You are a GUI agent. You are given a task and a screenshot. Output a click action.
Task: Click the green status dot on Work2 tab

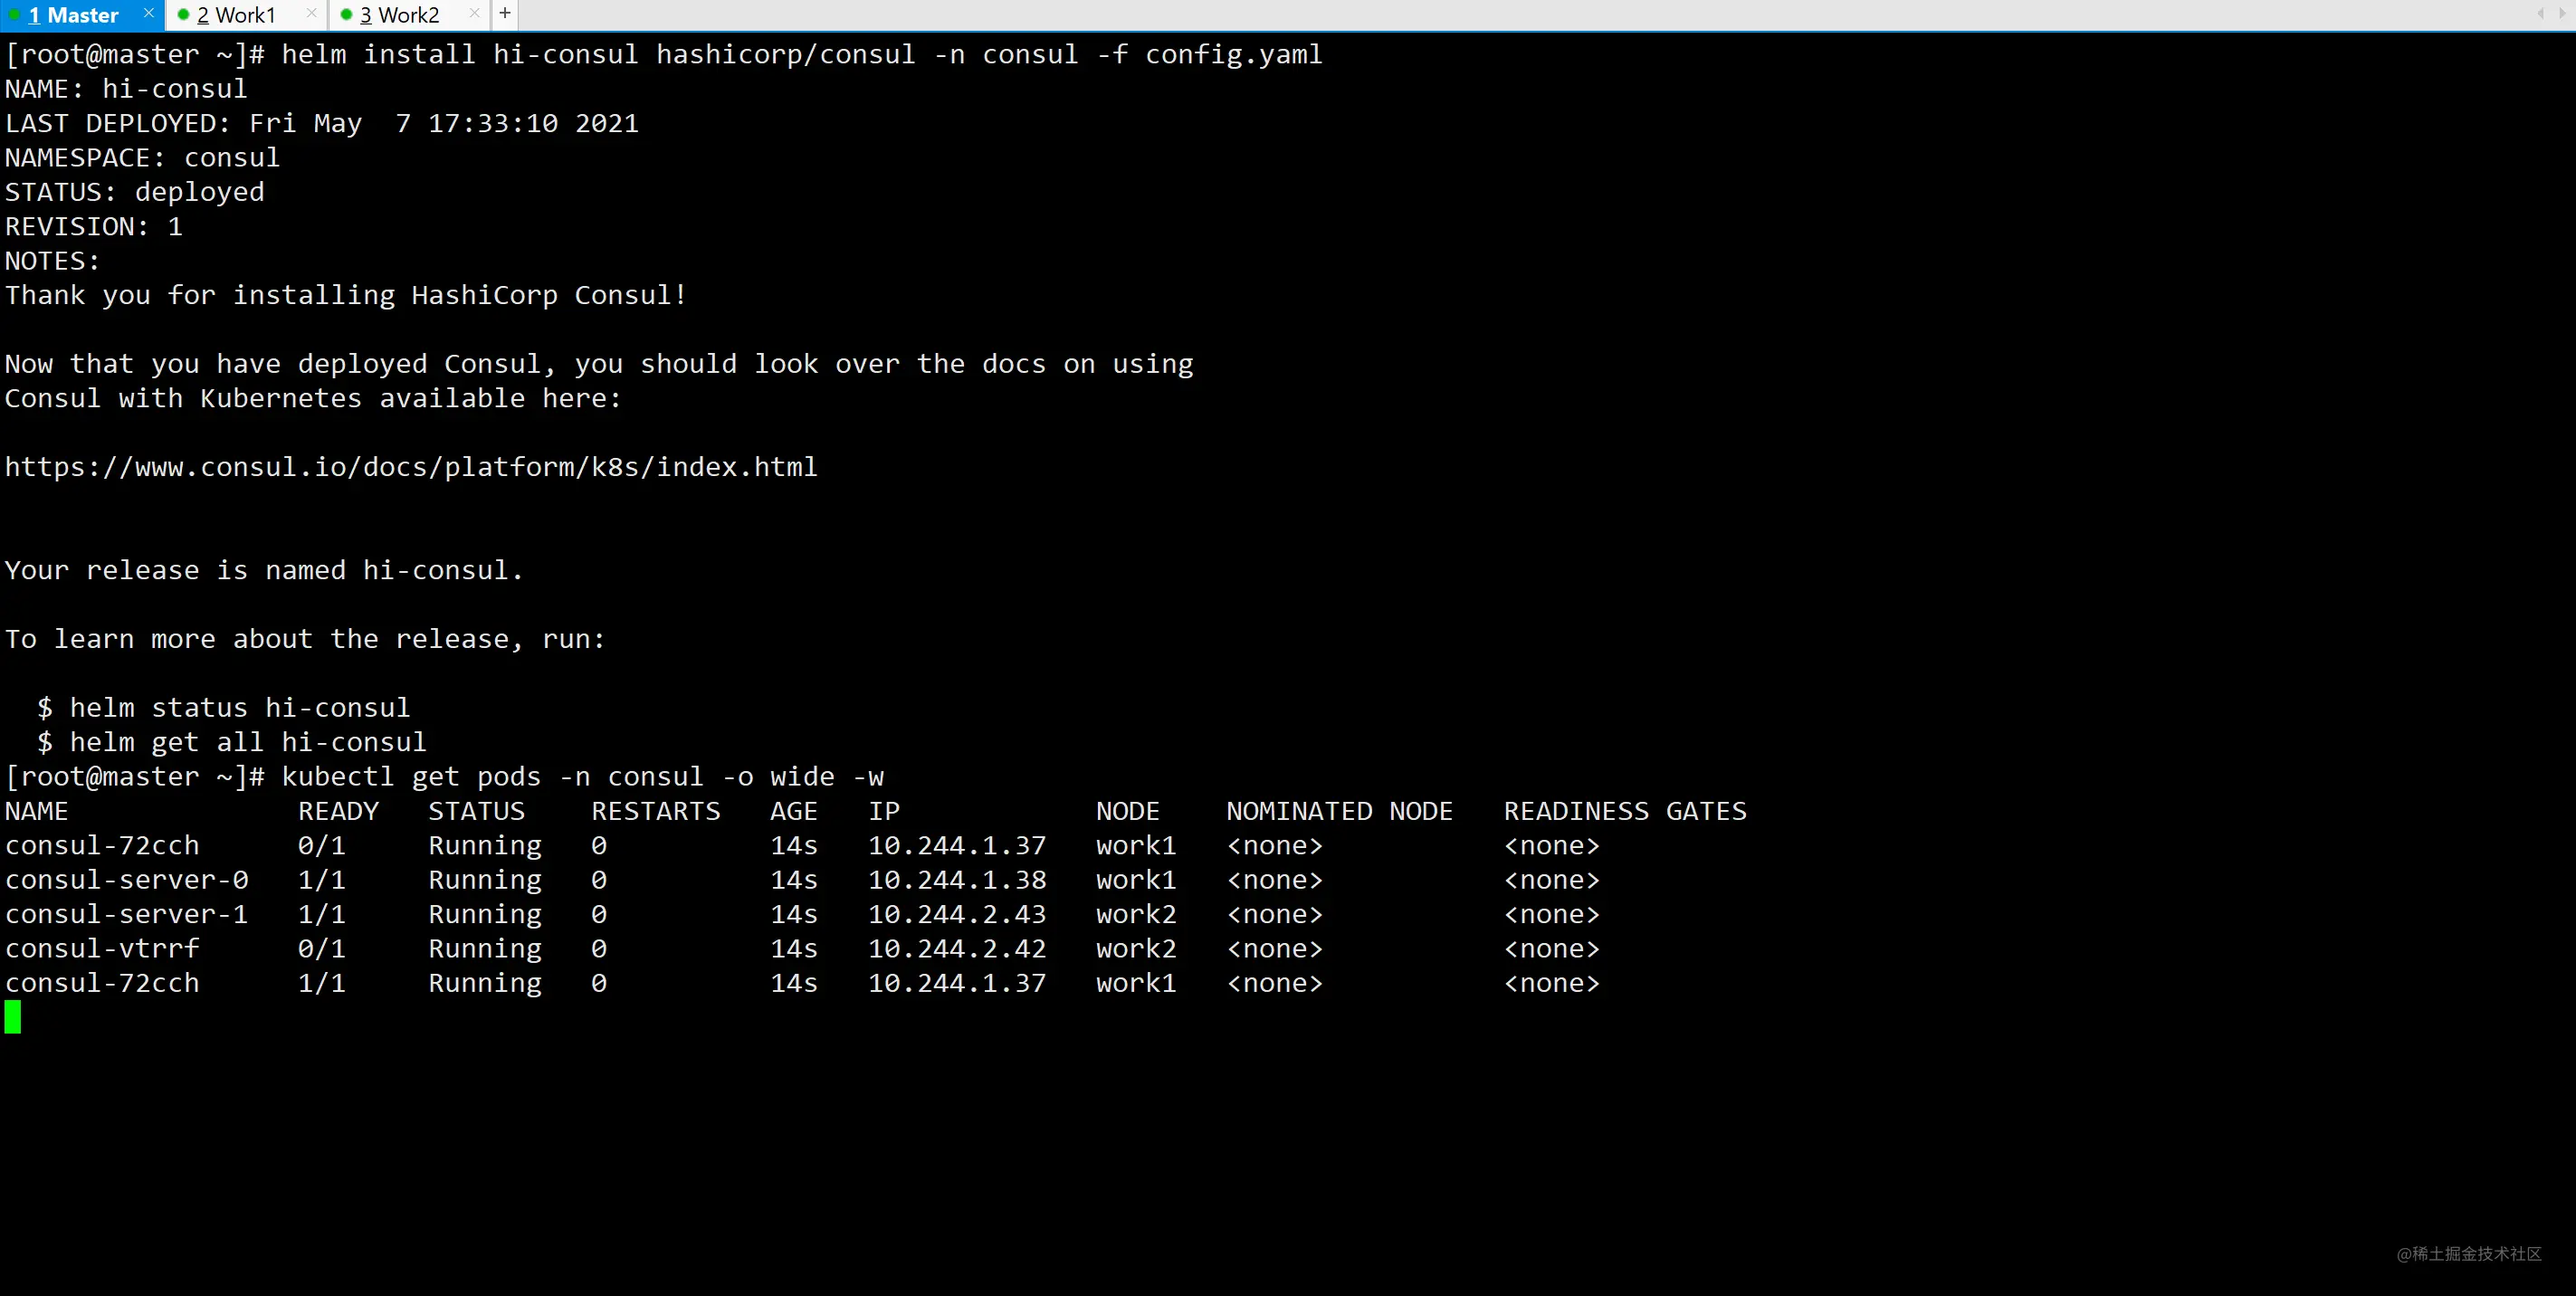(x=346, y=14)
